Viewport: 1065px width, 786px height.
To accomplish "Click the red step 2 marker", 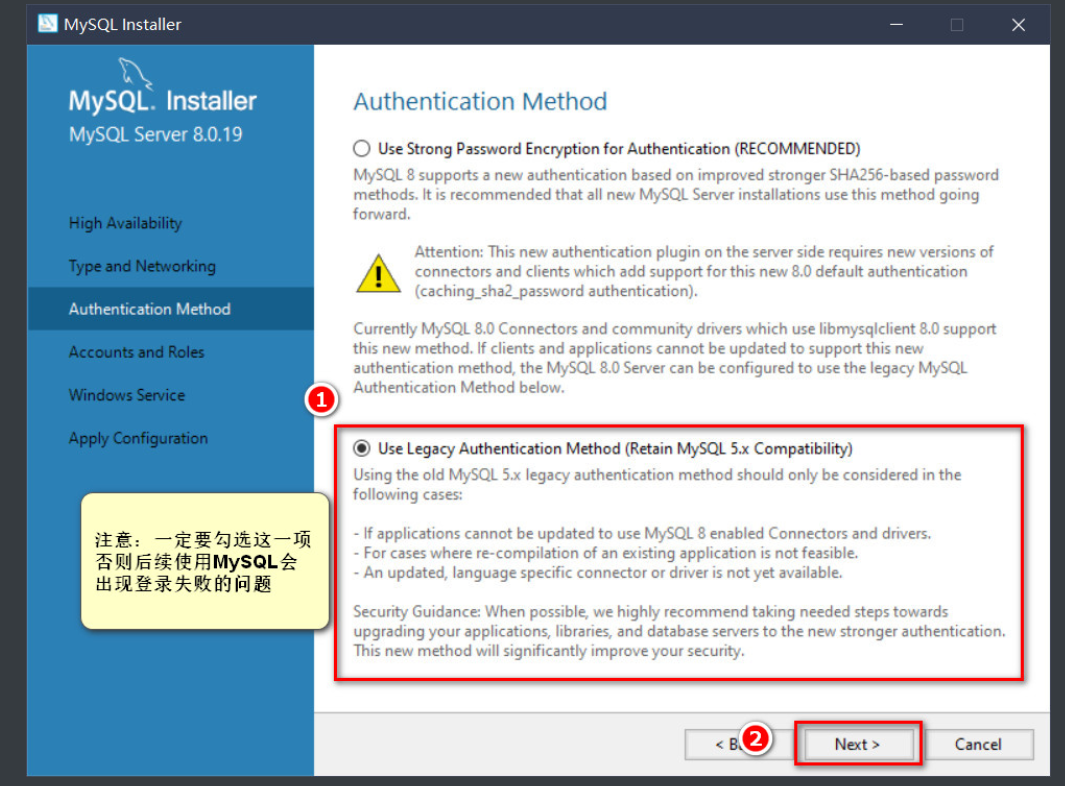I will click(x=755, y=738).
